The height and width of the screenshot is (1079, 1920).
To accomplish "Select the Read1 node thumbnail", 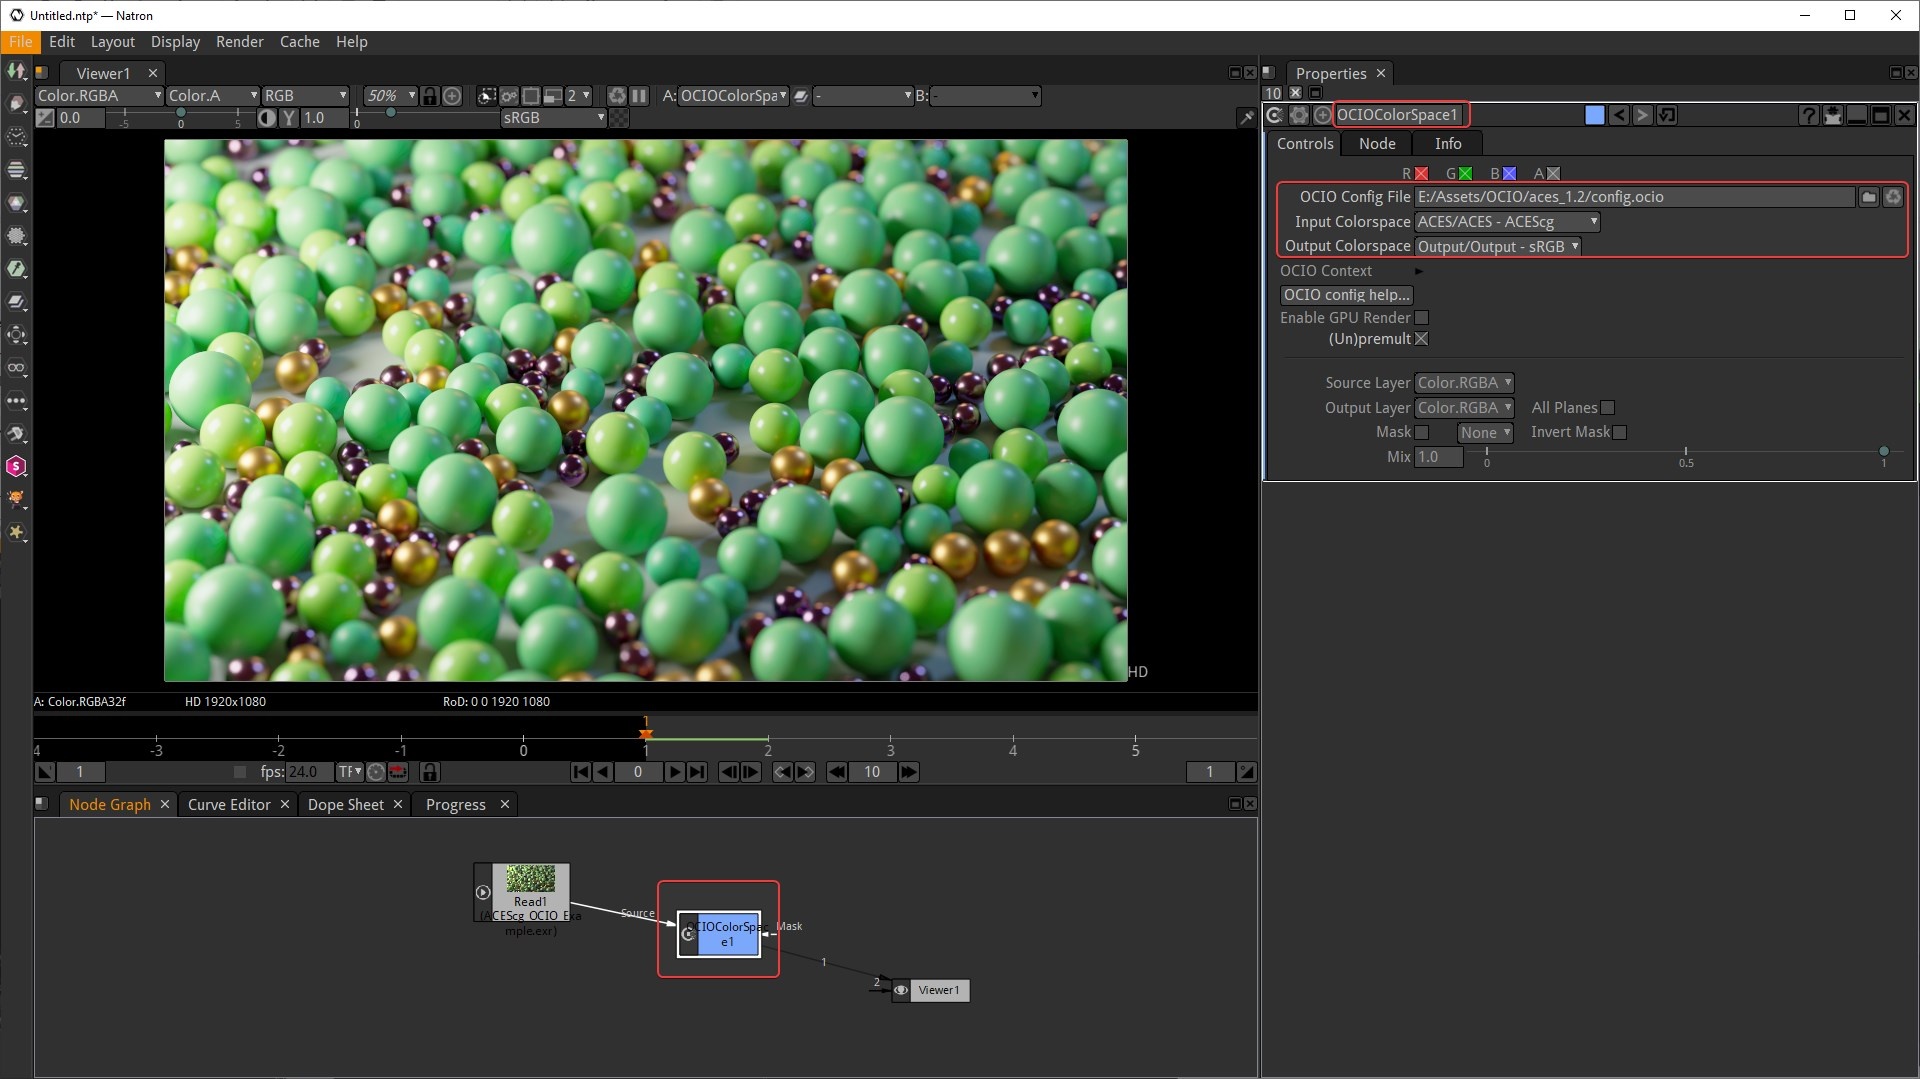I will 530,879.
